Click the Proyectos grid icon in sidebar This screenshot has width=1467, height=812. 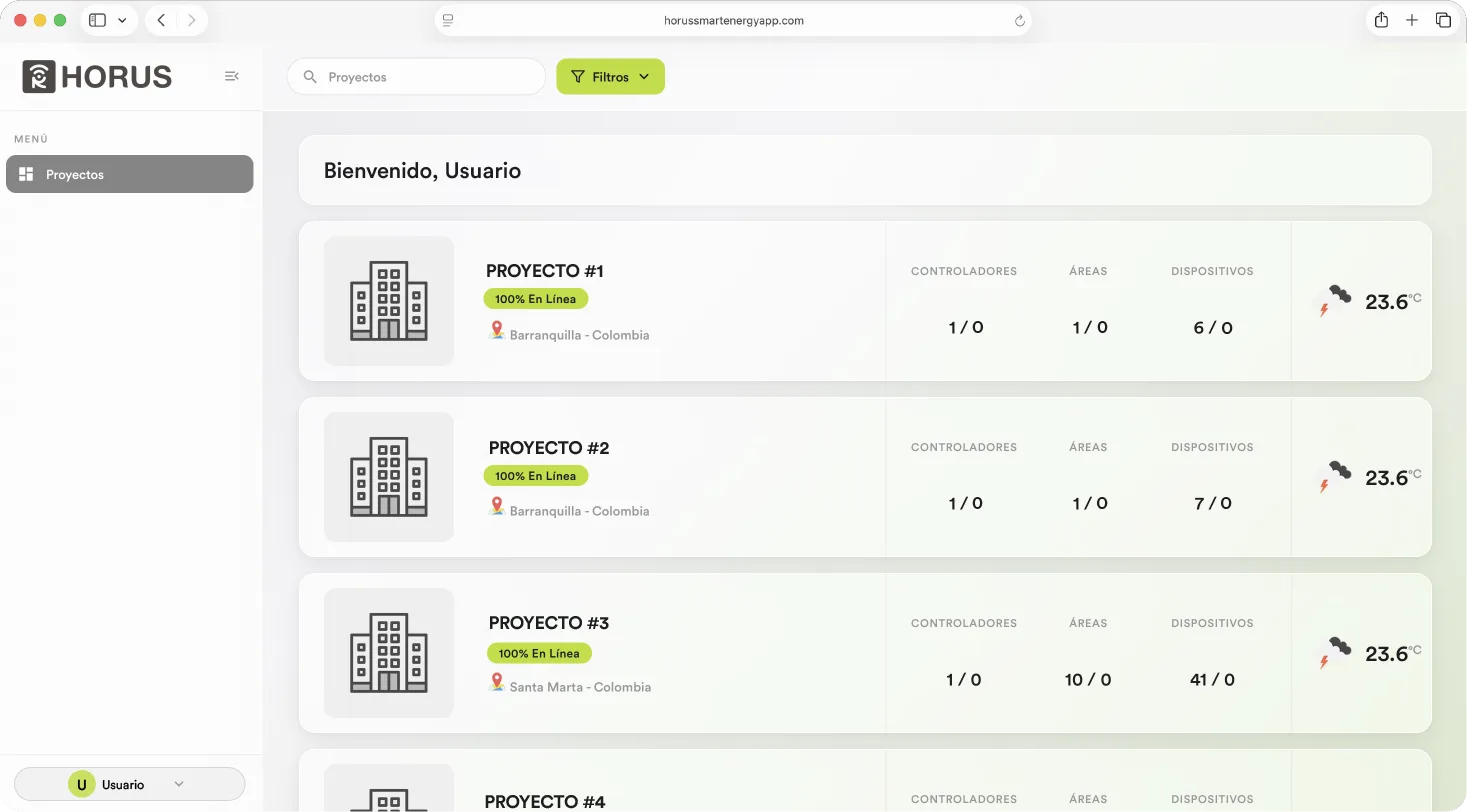(x=26, y=174)
